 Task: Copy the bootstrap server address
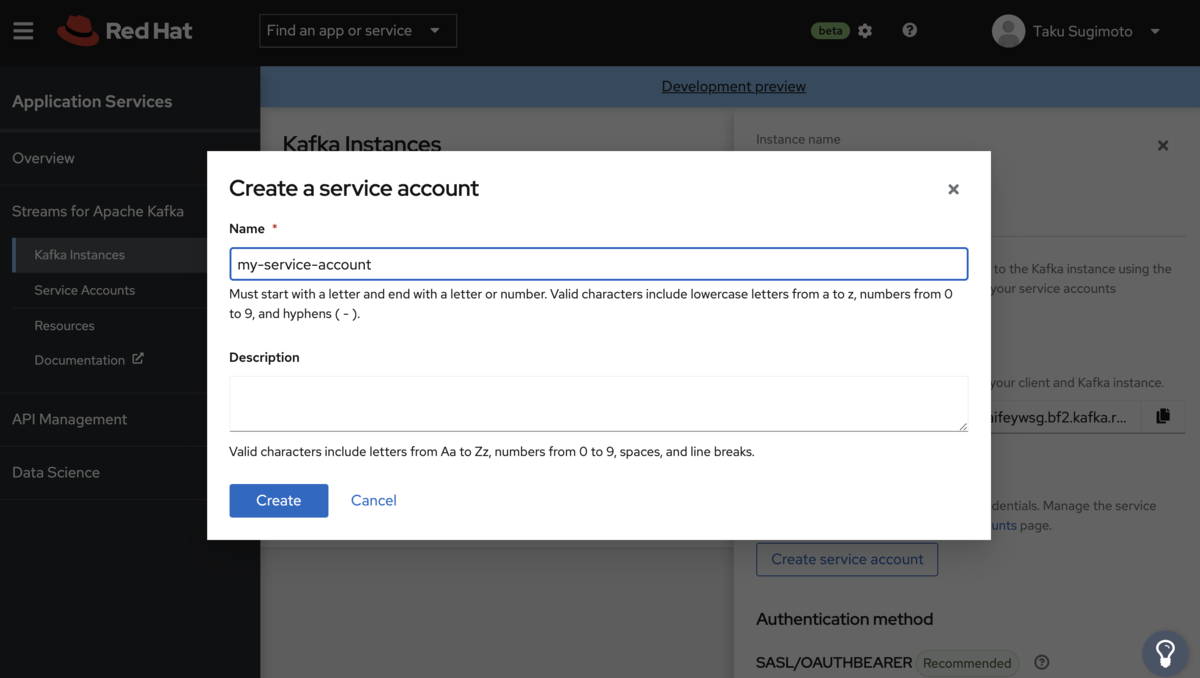point(1163,416)
